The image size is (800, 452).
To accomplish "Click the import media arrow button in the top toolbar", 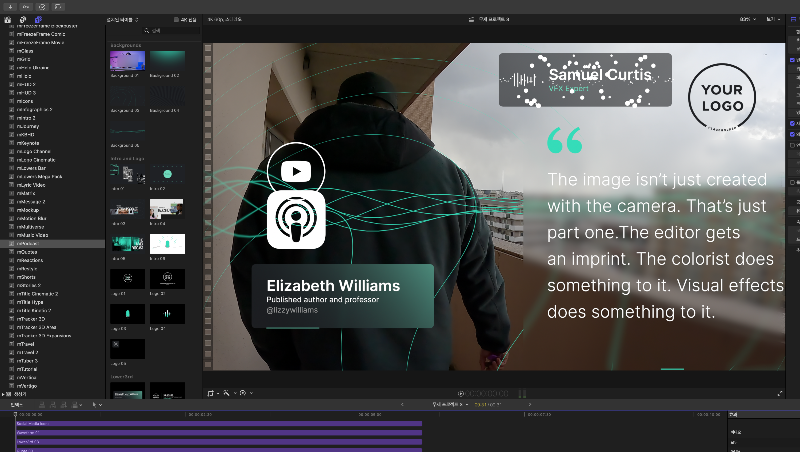I will 10,7.
